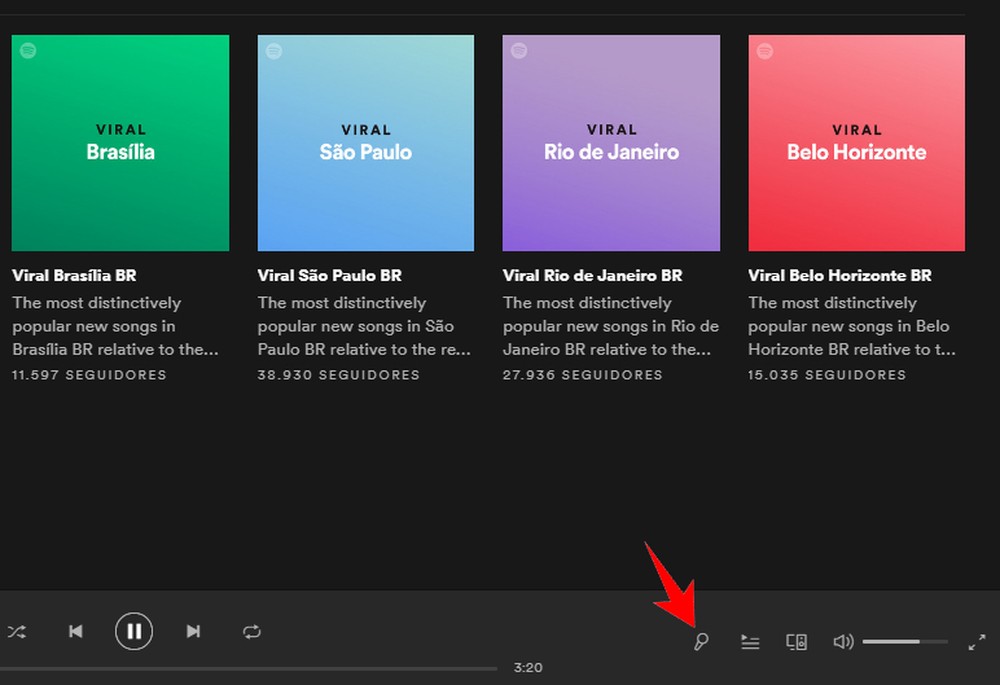This screenshot has width=1000, height=685.
Task: Mute the volume
Action: pyautogui.click(x=842, y=641)
